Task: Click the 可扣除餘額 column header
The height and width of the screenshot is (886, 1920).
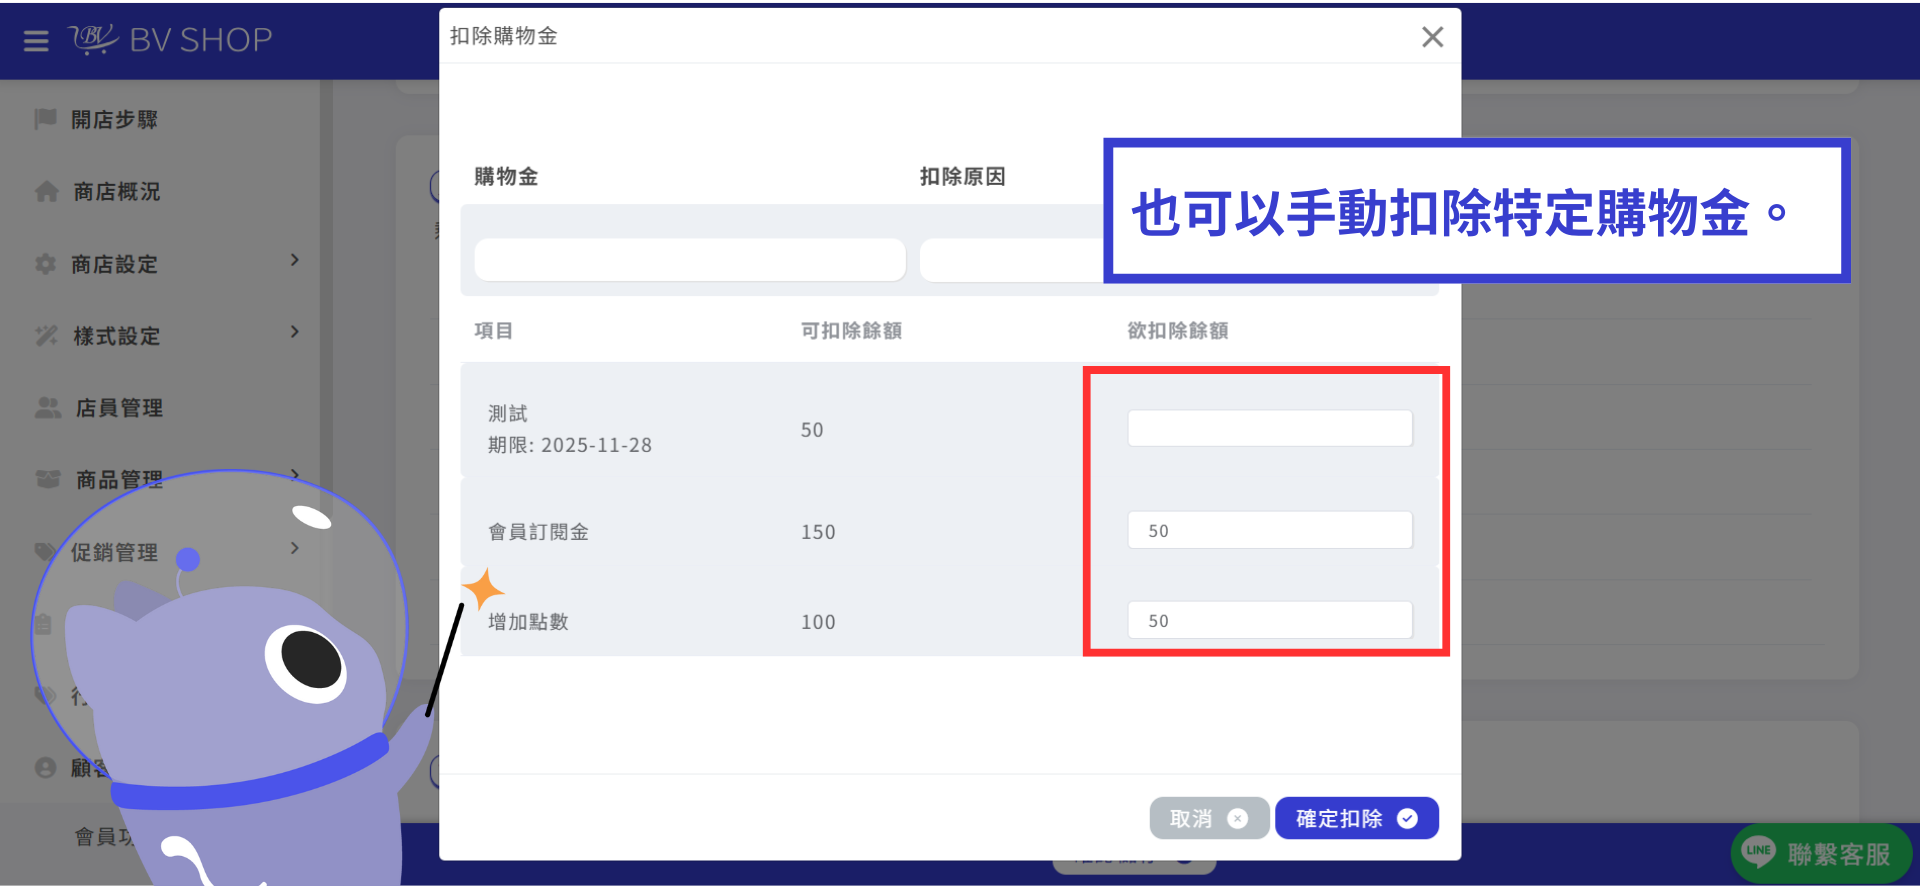Action: [851, 331]
